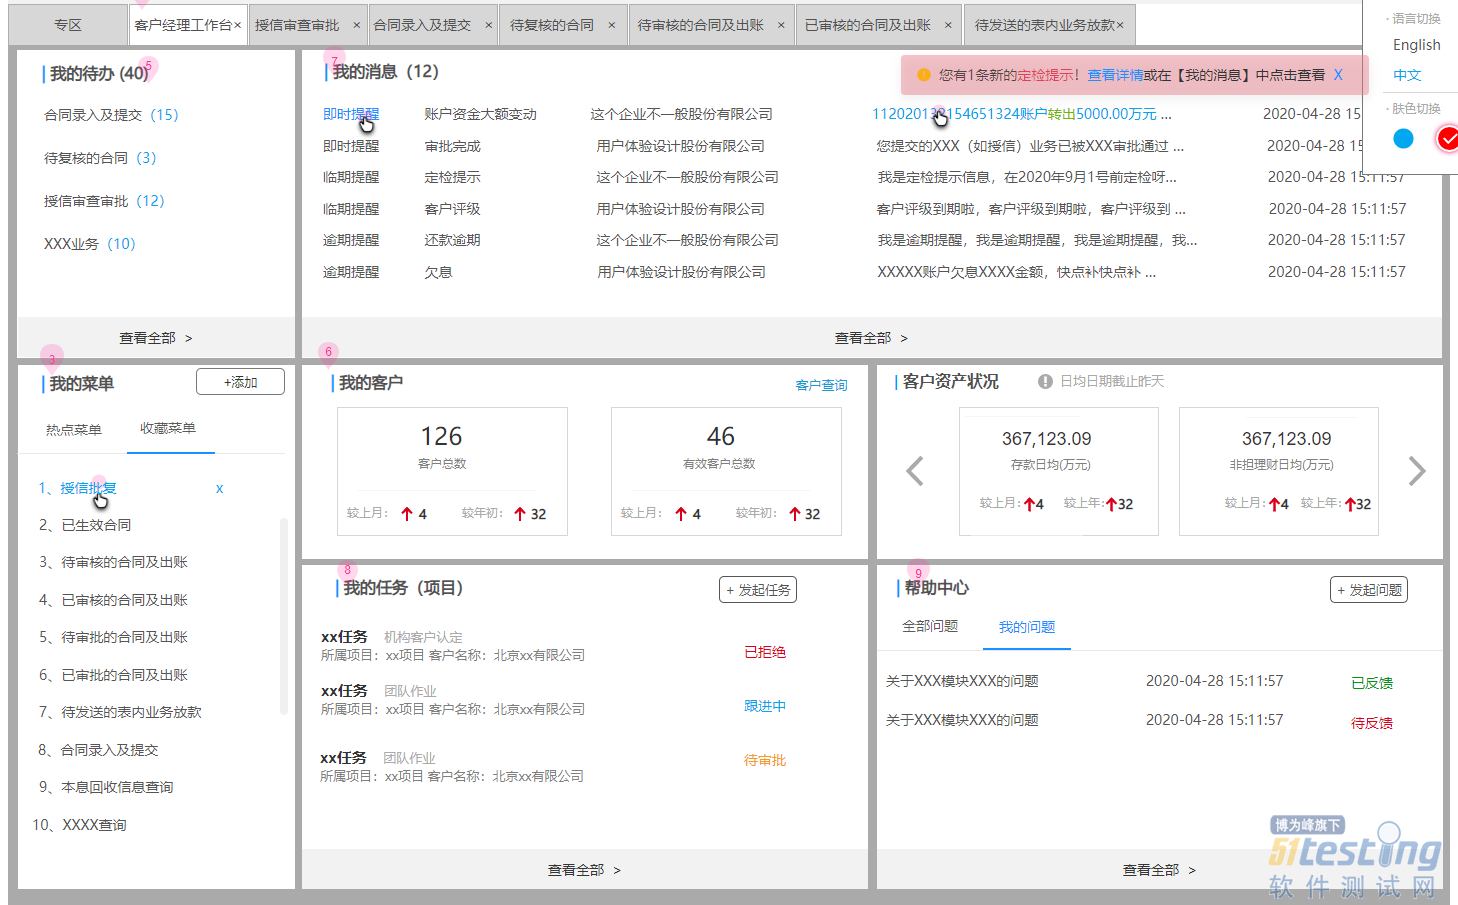Show previous customer asset cards
The width and height of the screenshot is (1458, 905).
pyautogui.click(x=914, y=470)
